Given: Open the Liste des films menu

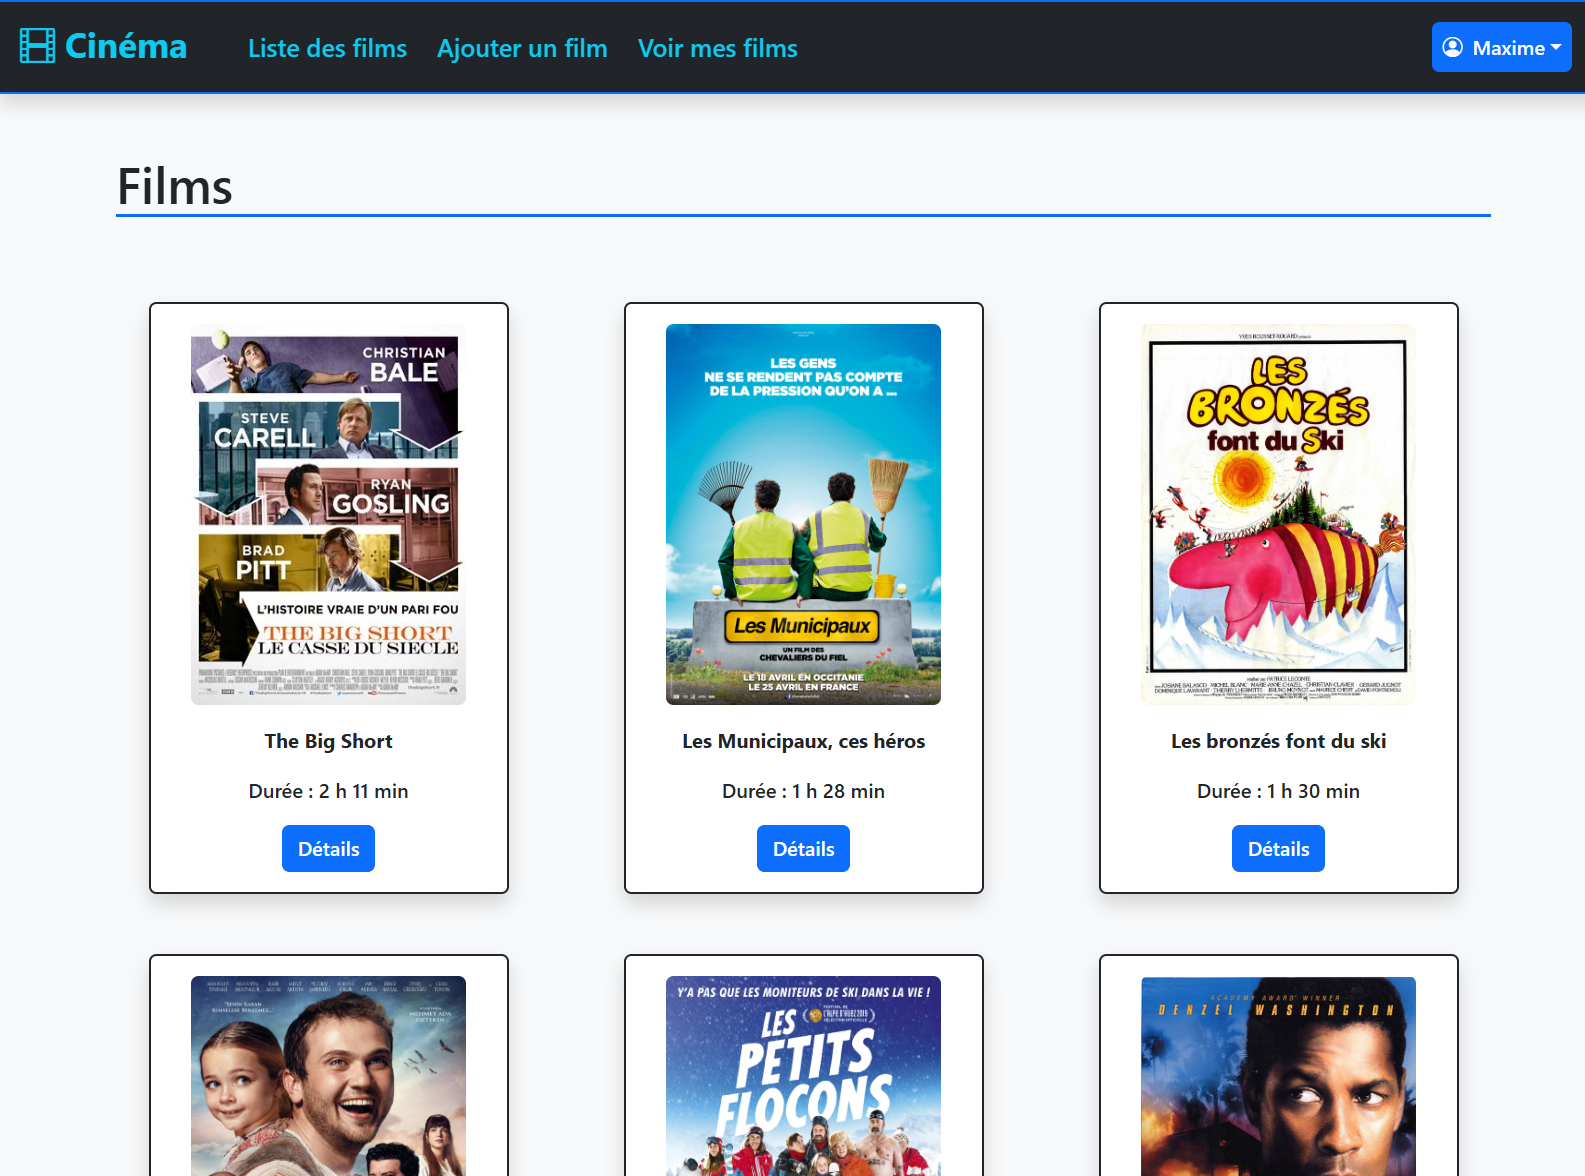Looking at the screenshot, I should point(327,48).
